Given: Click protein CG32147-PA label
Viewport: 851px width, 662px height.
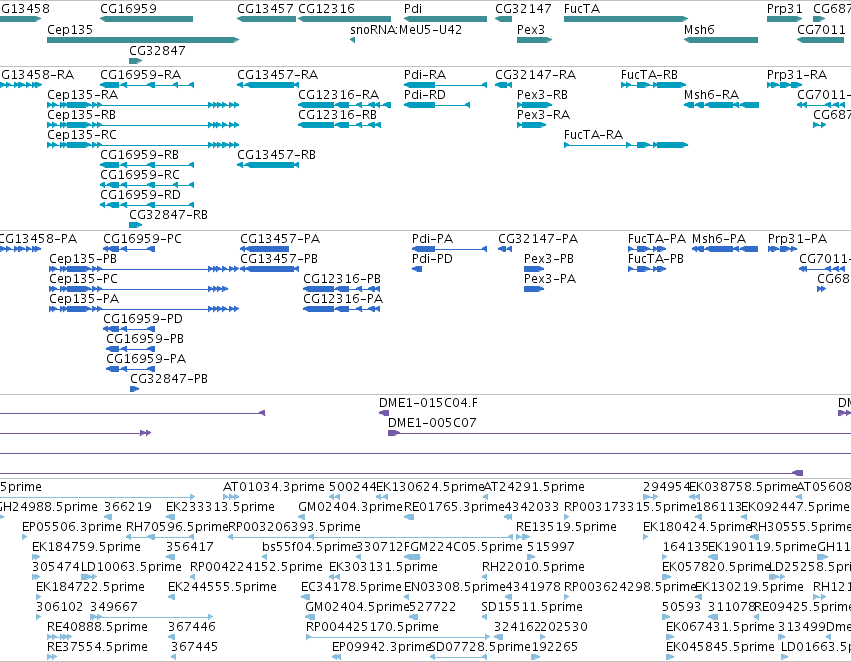Looking at the screenshot, I should (538, 239).
